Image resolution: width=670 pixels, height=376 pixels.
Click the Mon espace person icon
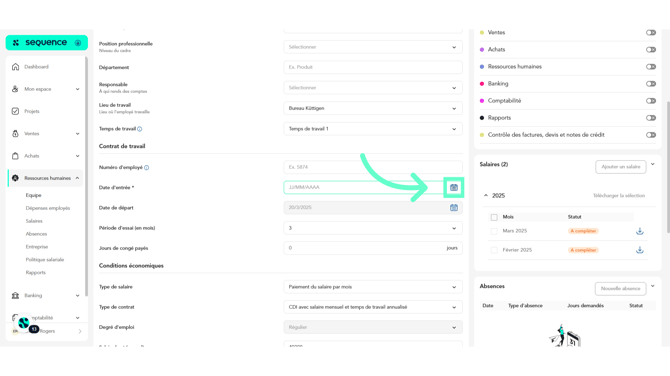pos(15,89)
